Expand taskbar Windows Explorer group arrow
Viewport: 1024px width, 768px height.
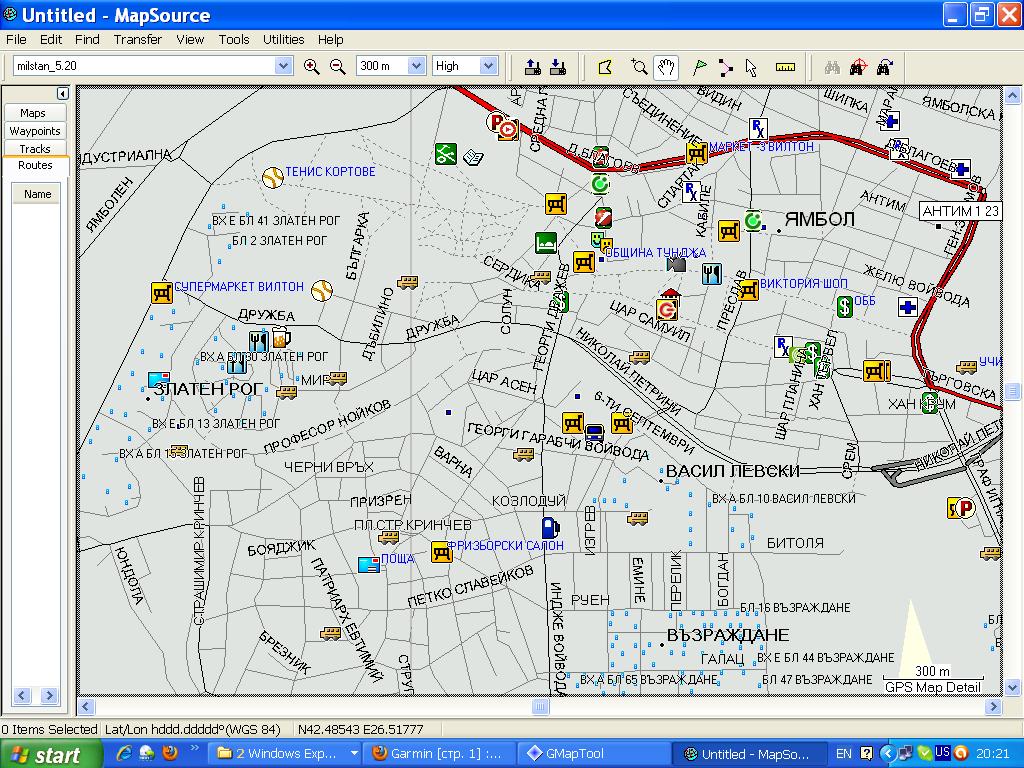click(x=354, y=754)
